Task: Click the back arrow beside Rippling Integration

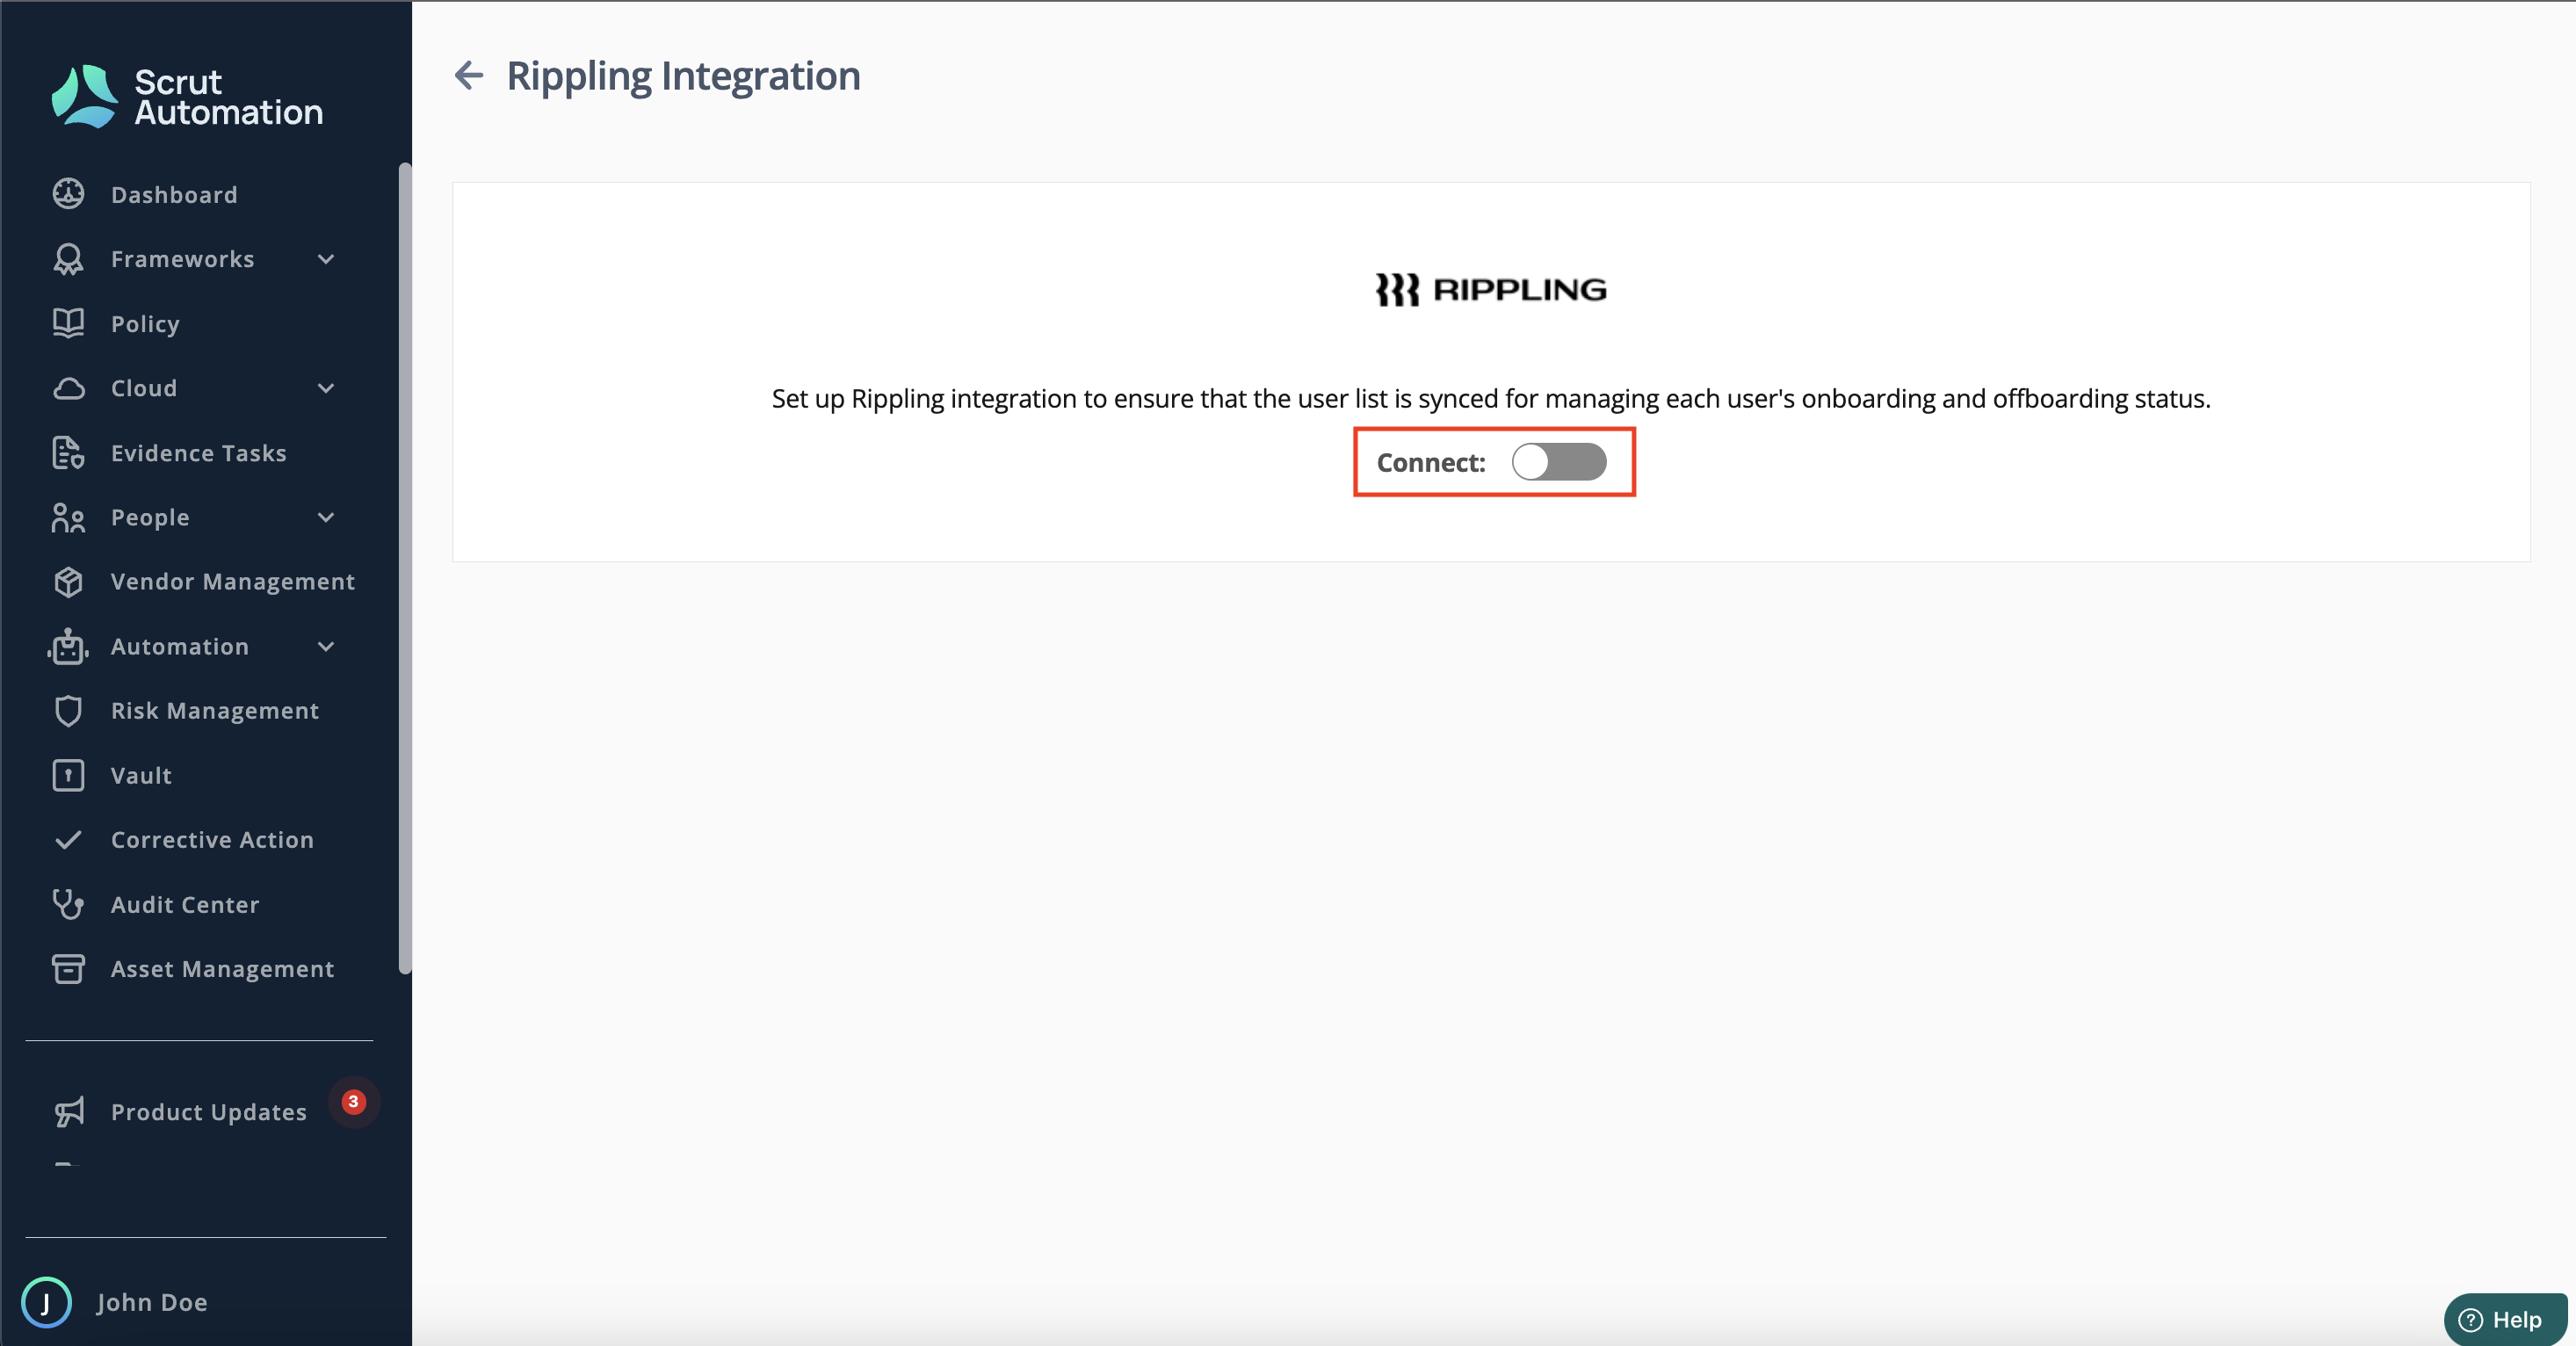Action: (x=468, y=75)
